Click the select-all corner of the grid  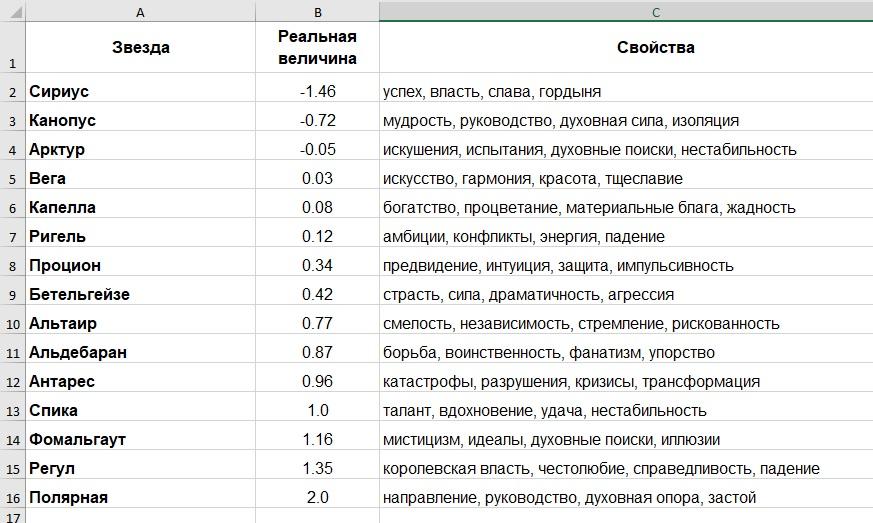(12, 12)
